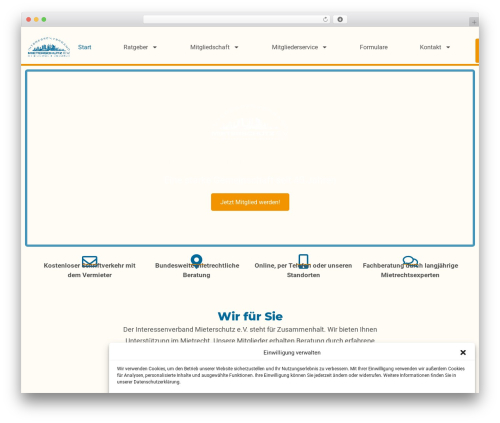The image size is (500, 423).
Task: Open the Mitgliedschaft menu item
Action: click(210, 47)
